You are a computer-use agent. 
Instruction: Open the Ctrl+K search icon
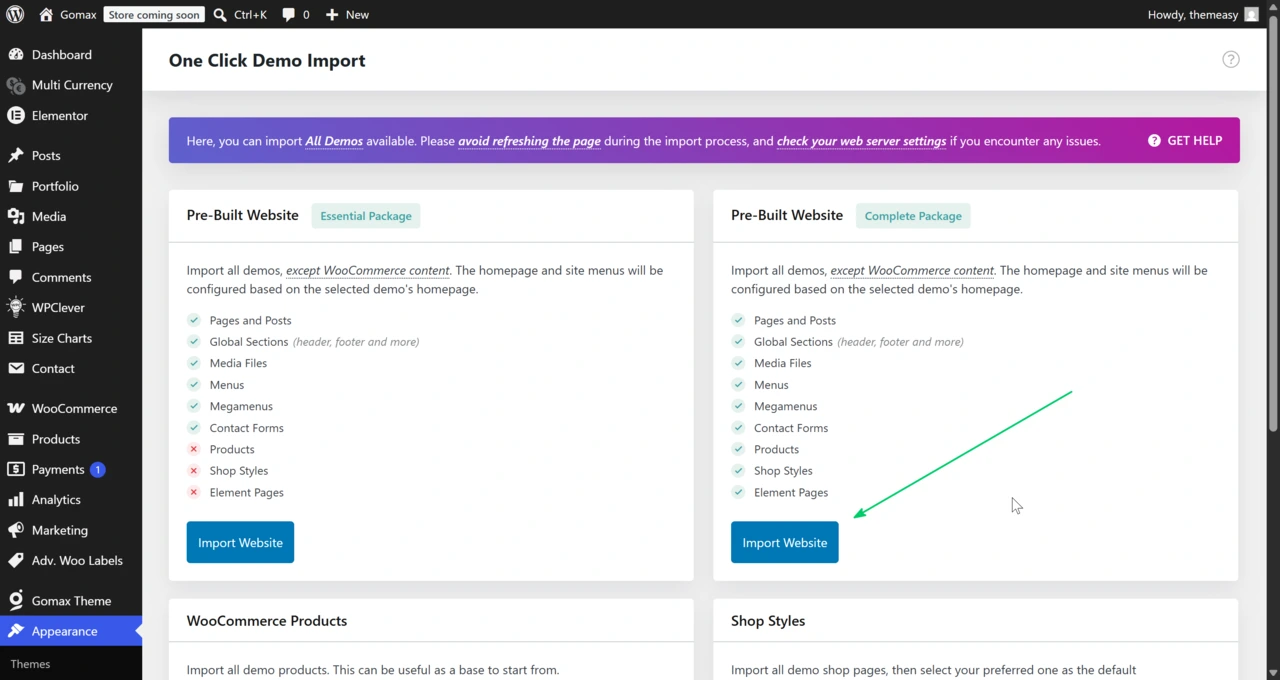pyautogui.click(x=220, y=15)
